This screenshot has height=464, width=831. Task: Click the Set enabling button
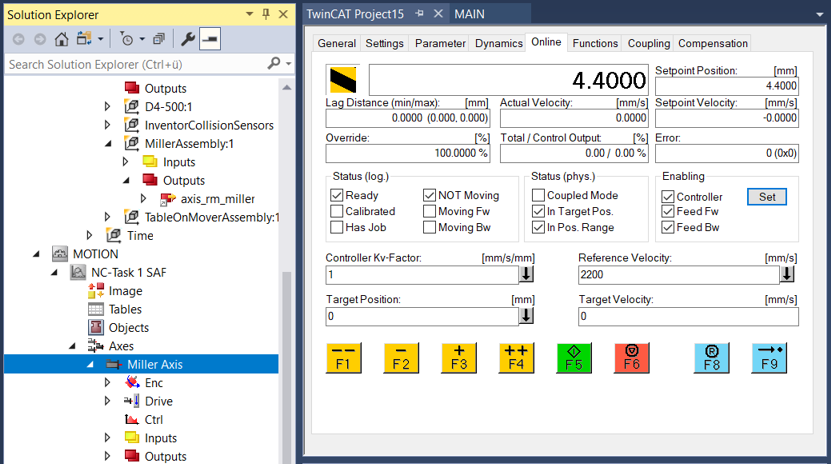coord(767,197)
